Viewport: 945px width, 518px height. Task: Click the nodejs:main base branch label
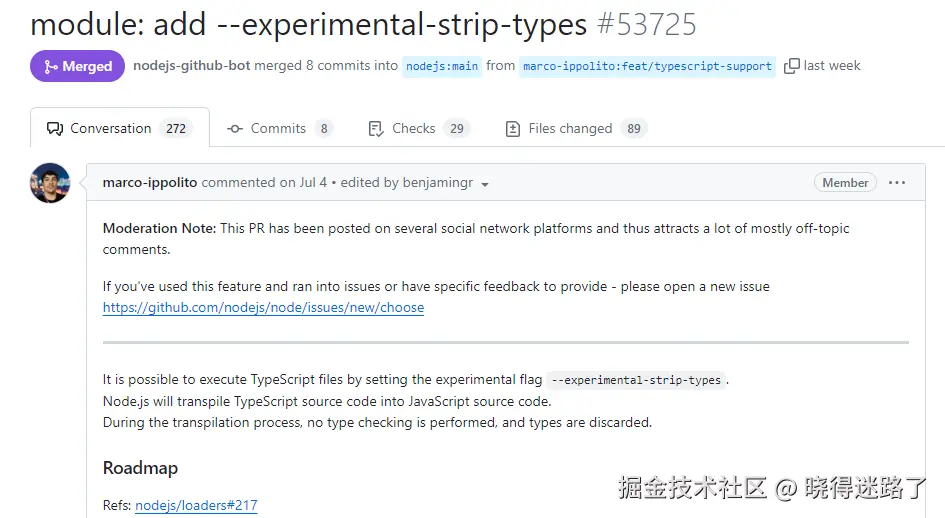point(442,66)
